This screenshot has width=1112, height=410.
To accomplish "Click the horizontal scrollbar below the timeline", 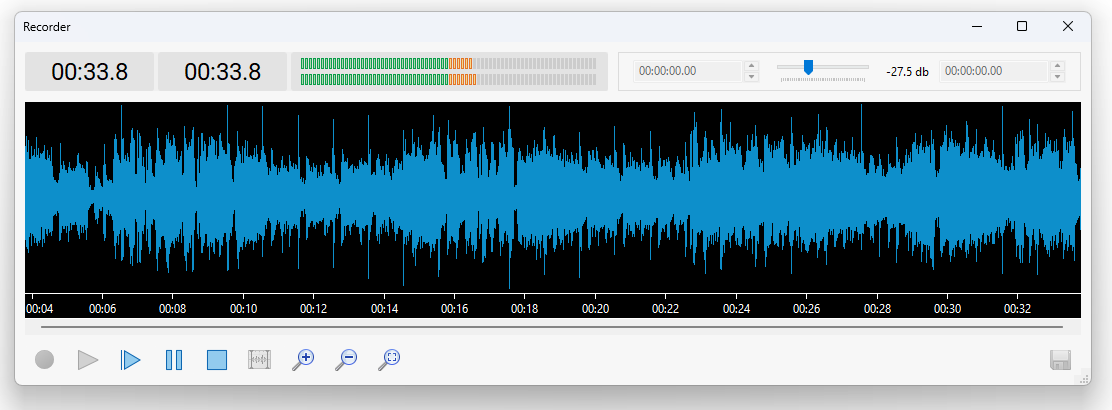I will pyautogui.click(x=551, y=326).
